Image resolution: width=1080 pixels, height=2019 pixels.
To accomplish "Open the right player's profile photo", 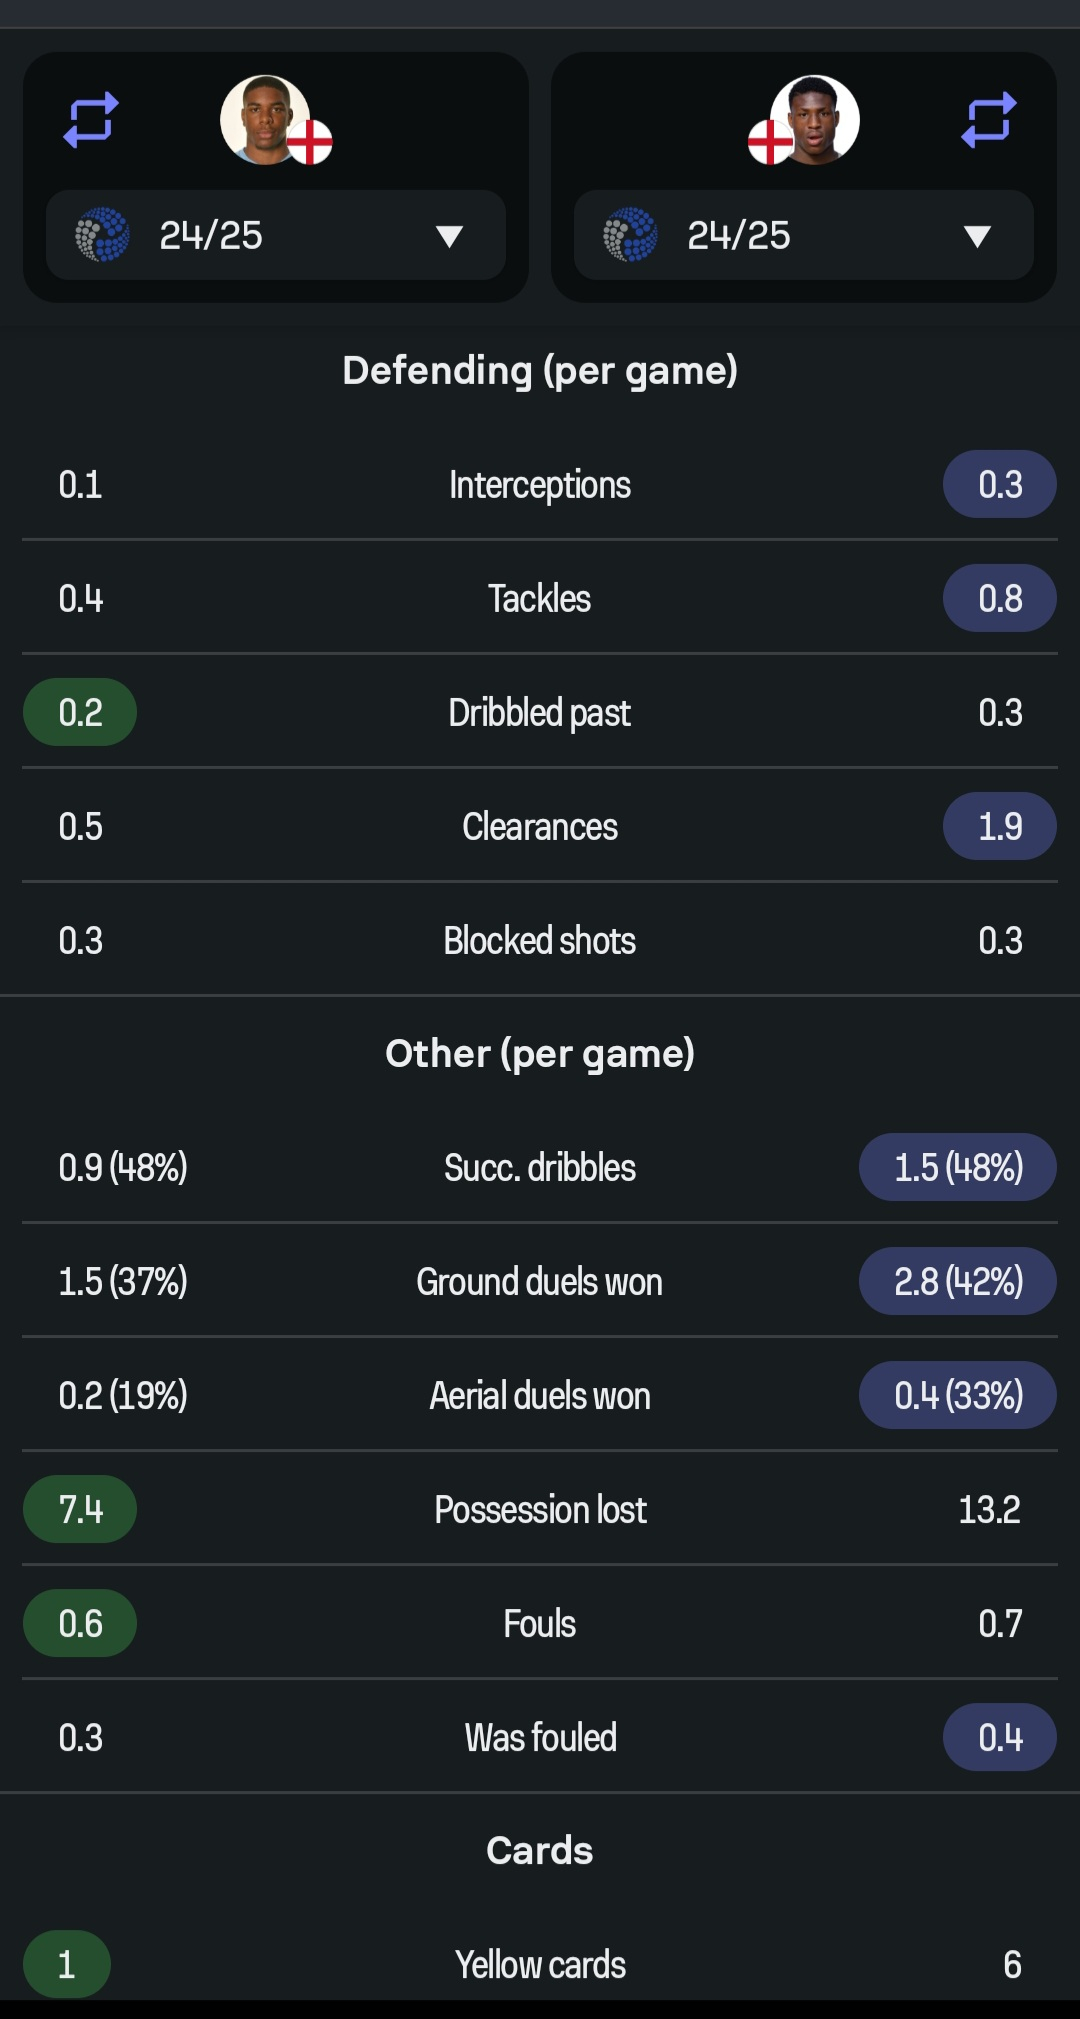I will pos(815,119).
